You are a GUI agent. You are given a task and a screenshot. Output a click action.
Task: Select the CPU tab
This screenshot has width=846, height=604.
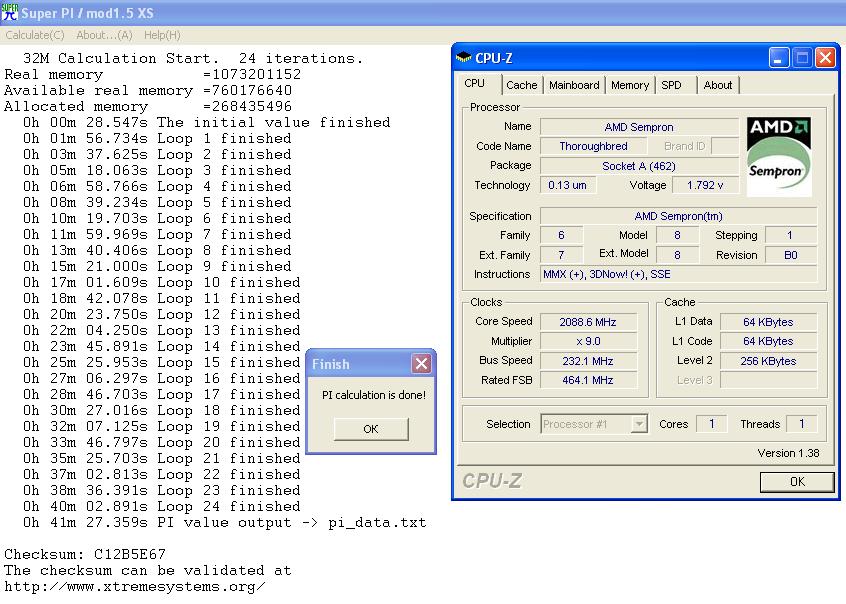[475, 84]
